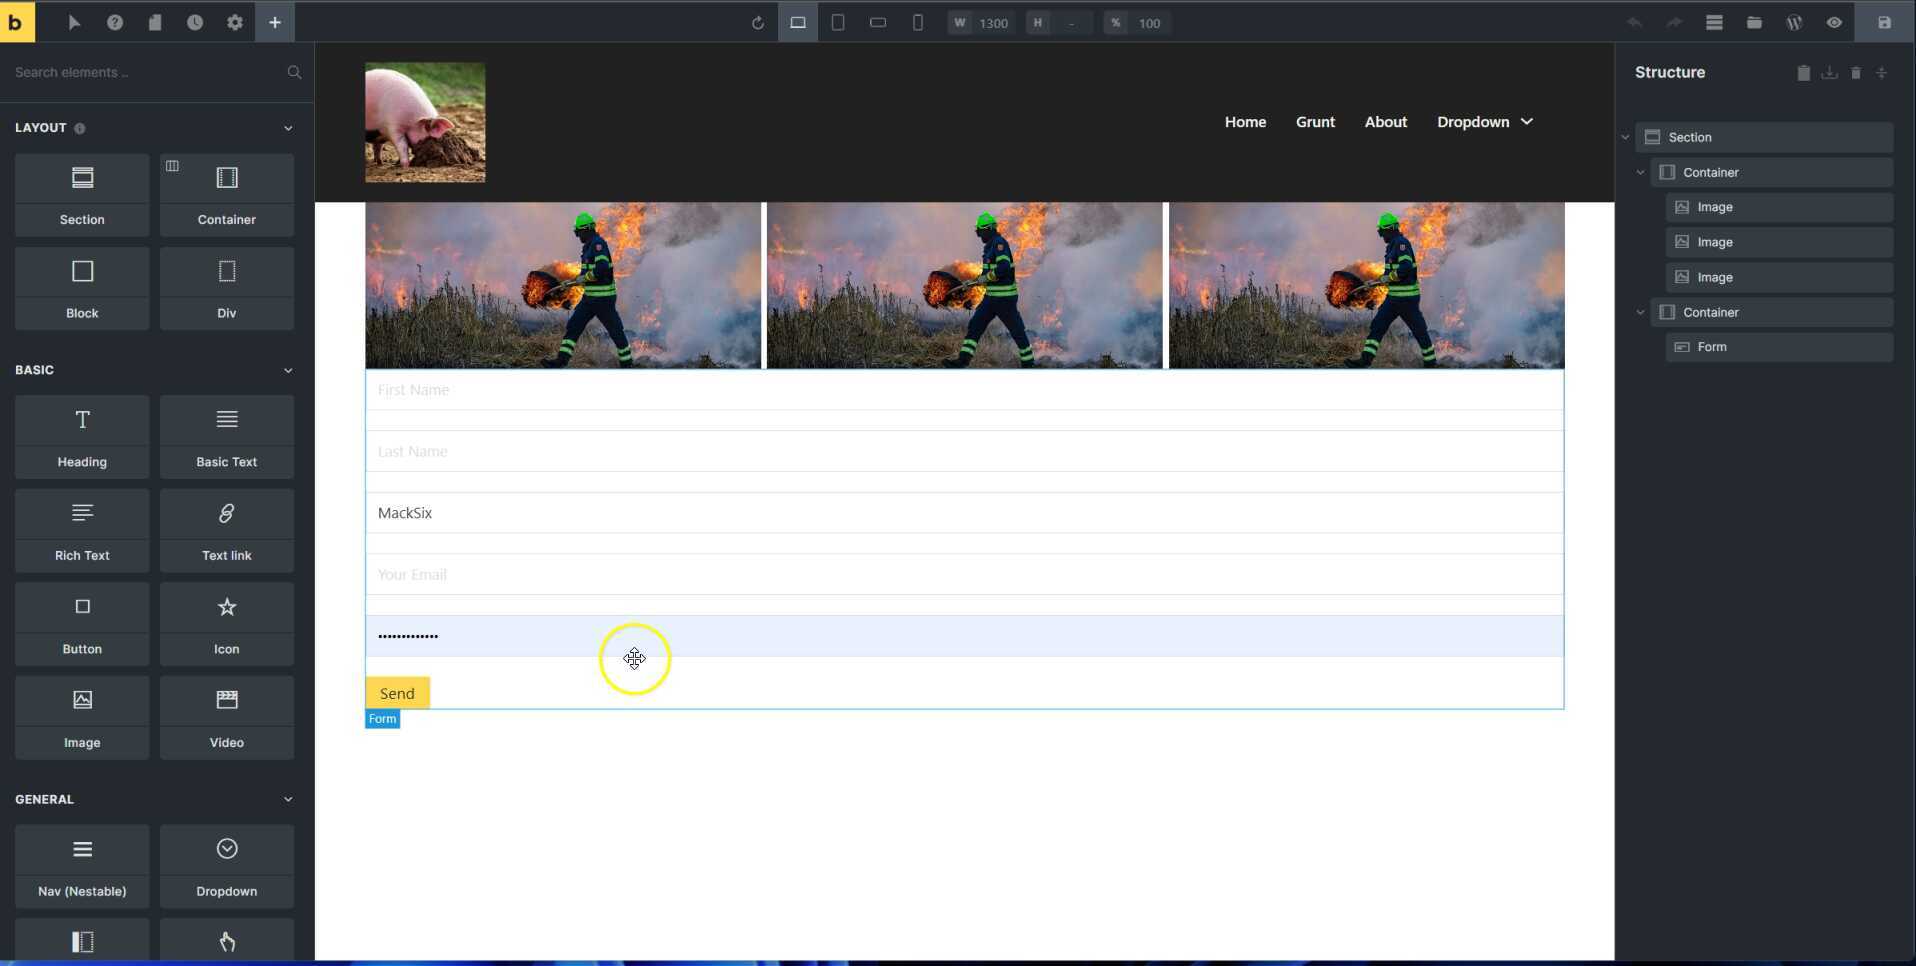The width and height of the screenshot is (1916, 966).
Task: Add a Basic Text element
Action: point(227,437)
